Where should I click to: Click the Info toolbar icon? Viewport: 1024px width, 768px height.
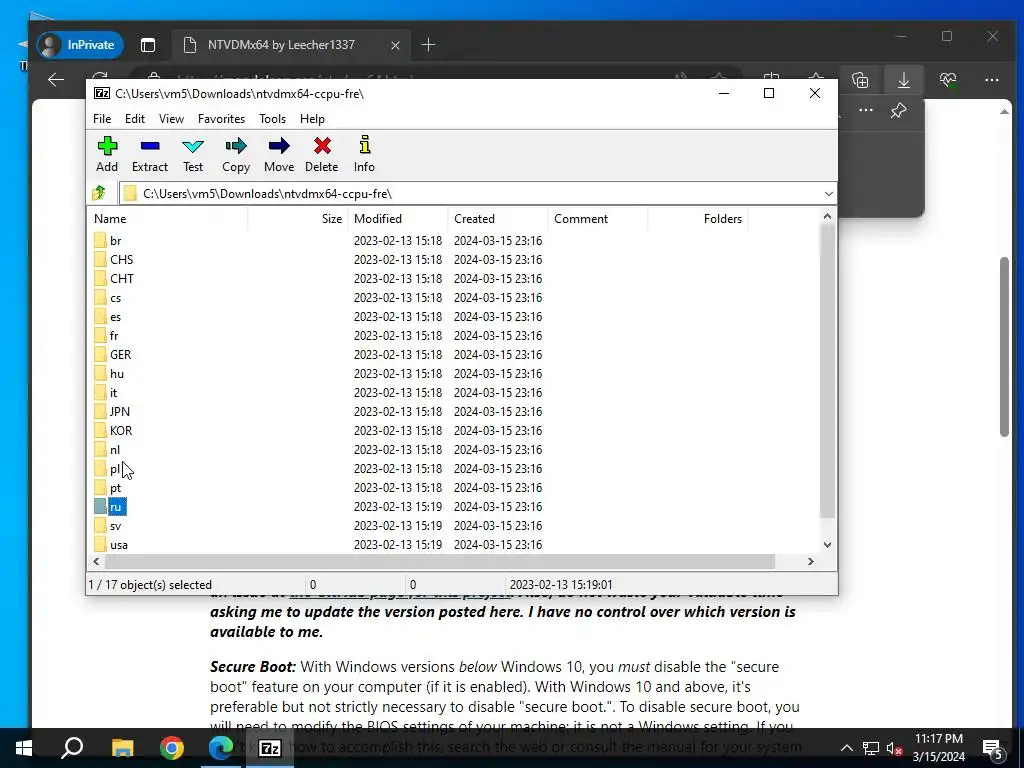(364, 154)
